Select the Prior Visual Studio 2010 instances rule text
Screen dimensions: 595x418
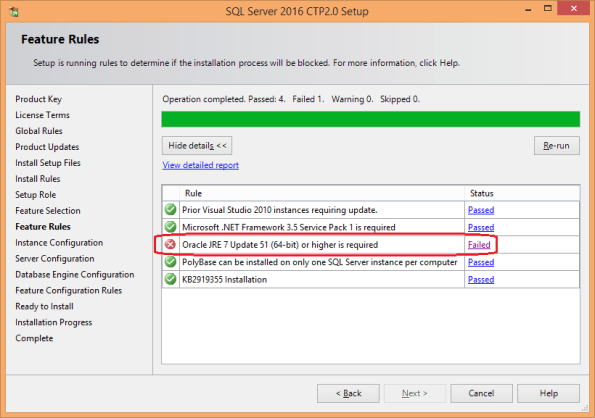coord(280,210)
